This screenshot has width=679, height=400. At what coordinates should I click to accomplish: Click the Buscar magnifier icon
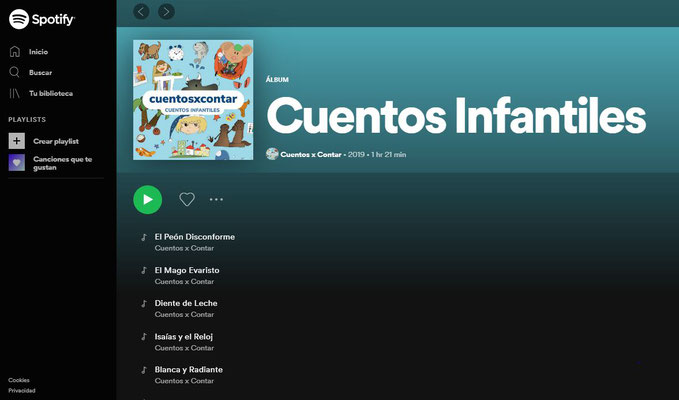[x=14, y=72]
